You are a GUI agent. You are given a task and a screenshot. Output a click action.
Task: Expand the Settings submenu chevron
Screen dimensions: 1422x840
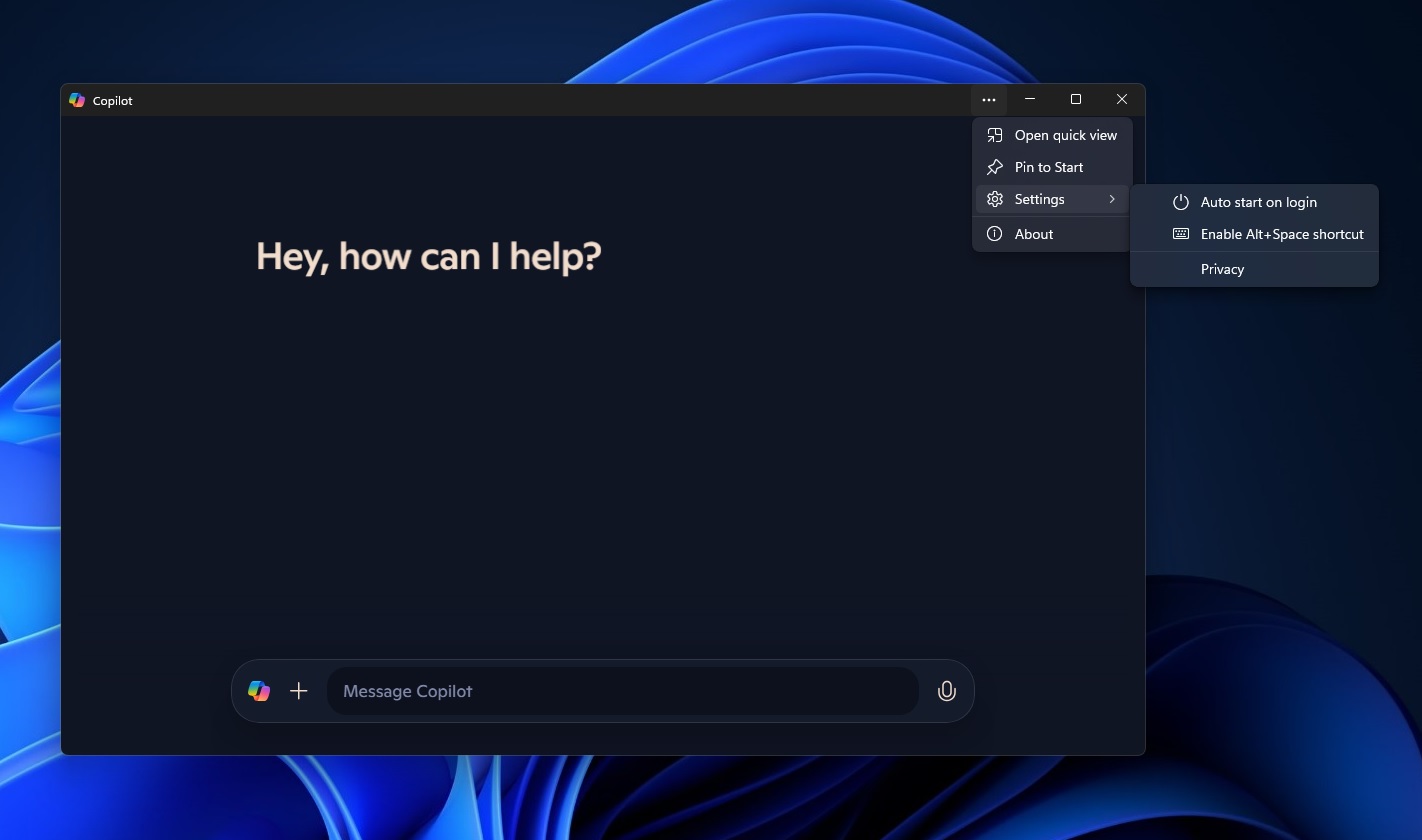coord(1112,199)
